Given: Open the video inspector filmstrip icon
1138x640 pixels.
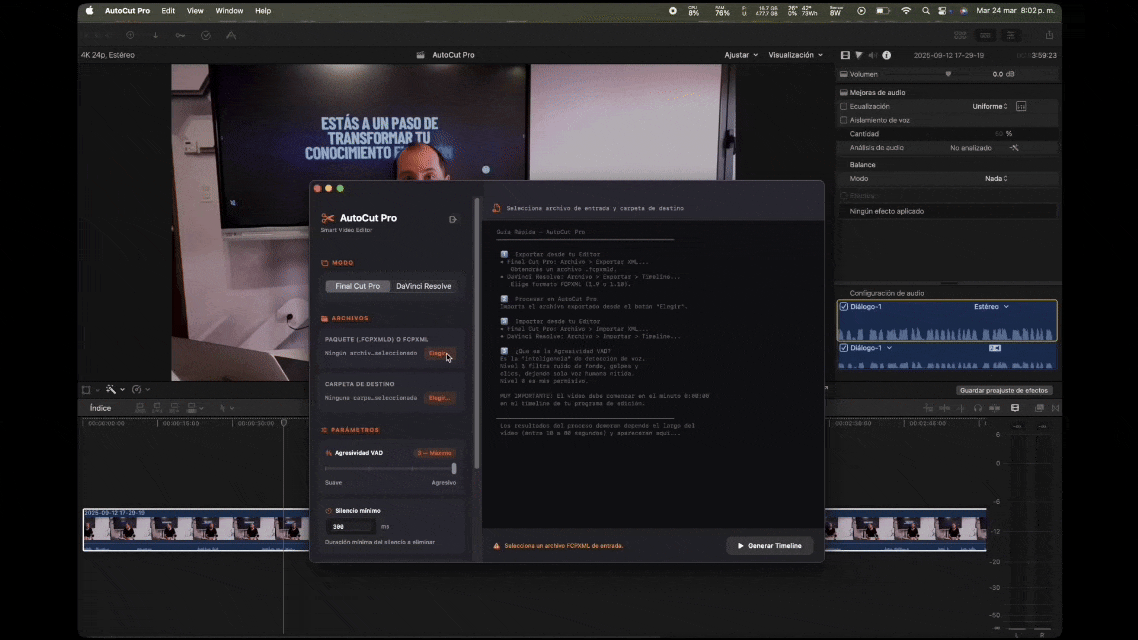Looking at the screenshot, I should (845, 55).
